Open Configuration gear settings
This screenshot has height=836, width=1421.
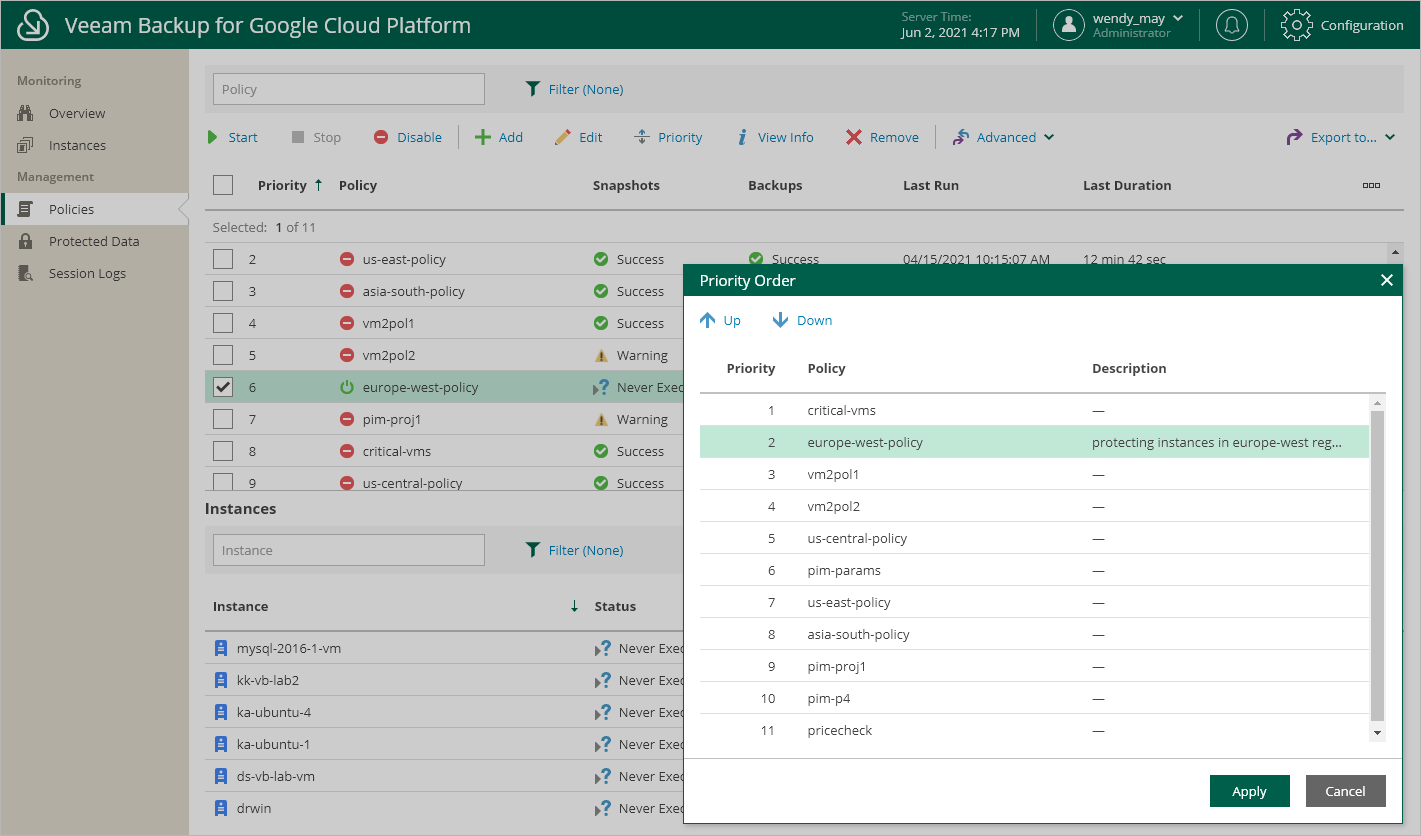pos(1297,25)
